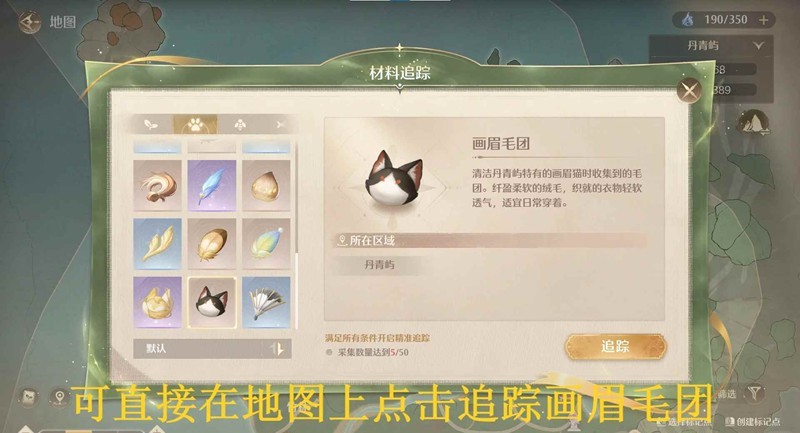Click the 地图 back icon
This screenshot has height=433, width=800.
click(x=30, y=21)
